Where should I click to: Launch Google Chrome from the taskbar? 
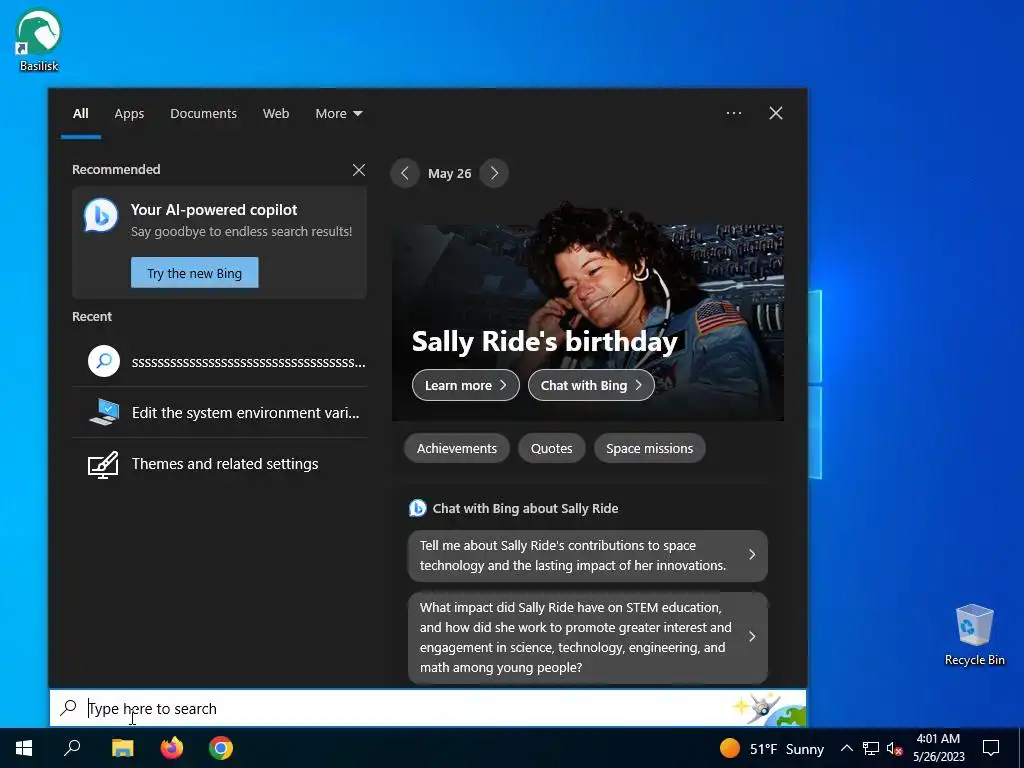tap(221, 748)
